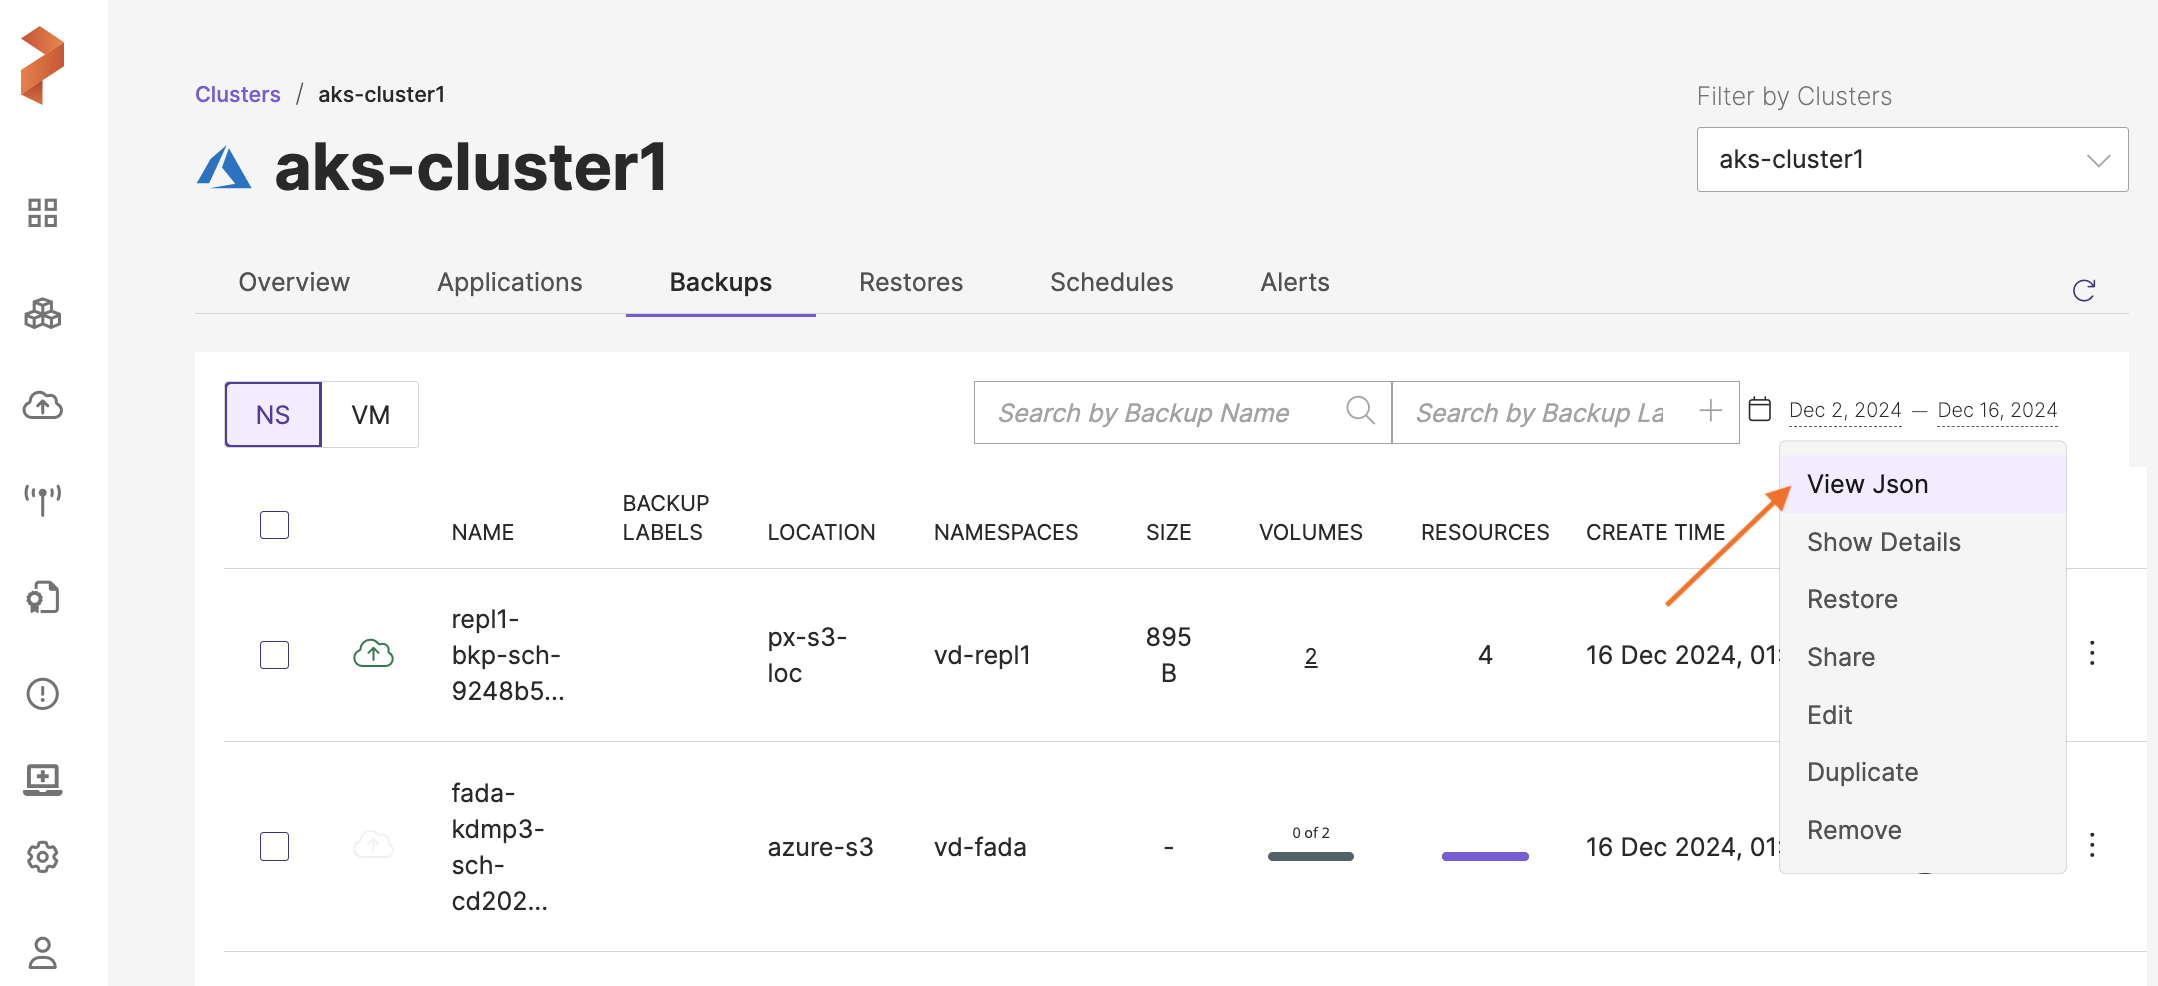Image resolution: width=2158 pixels, height=986 pixels.
Task: Switch to the Schedules tab
Action: 1111,283
